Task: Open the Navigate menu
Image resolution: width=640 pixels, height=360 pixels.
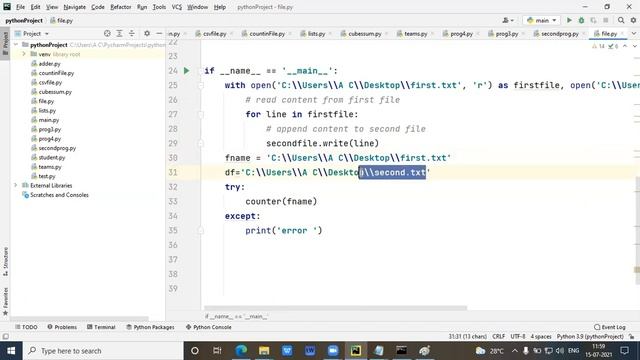Action: (75, 7)
